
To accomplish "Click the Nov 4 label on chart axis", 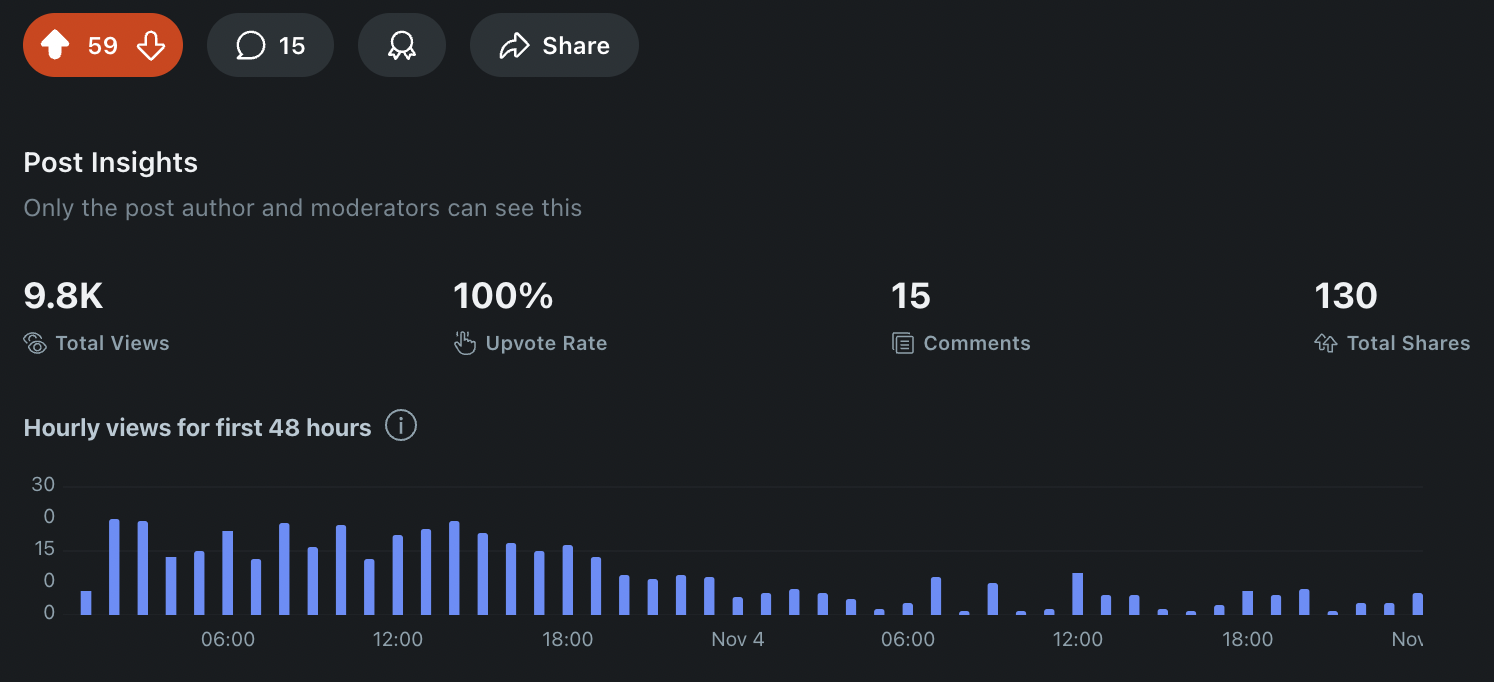I will pos(738,640).
